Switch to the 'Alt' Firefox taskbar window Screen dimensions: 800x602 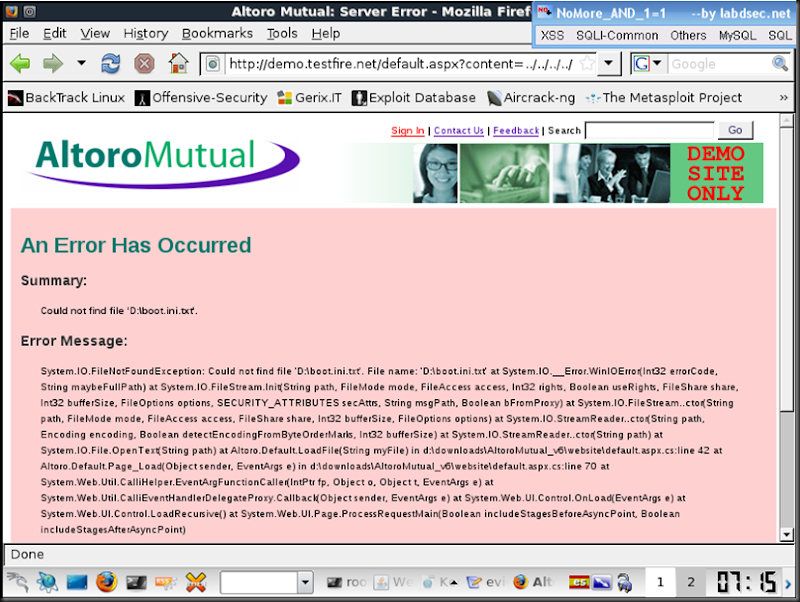coord(533,582)
